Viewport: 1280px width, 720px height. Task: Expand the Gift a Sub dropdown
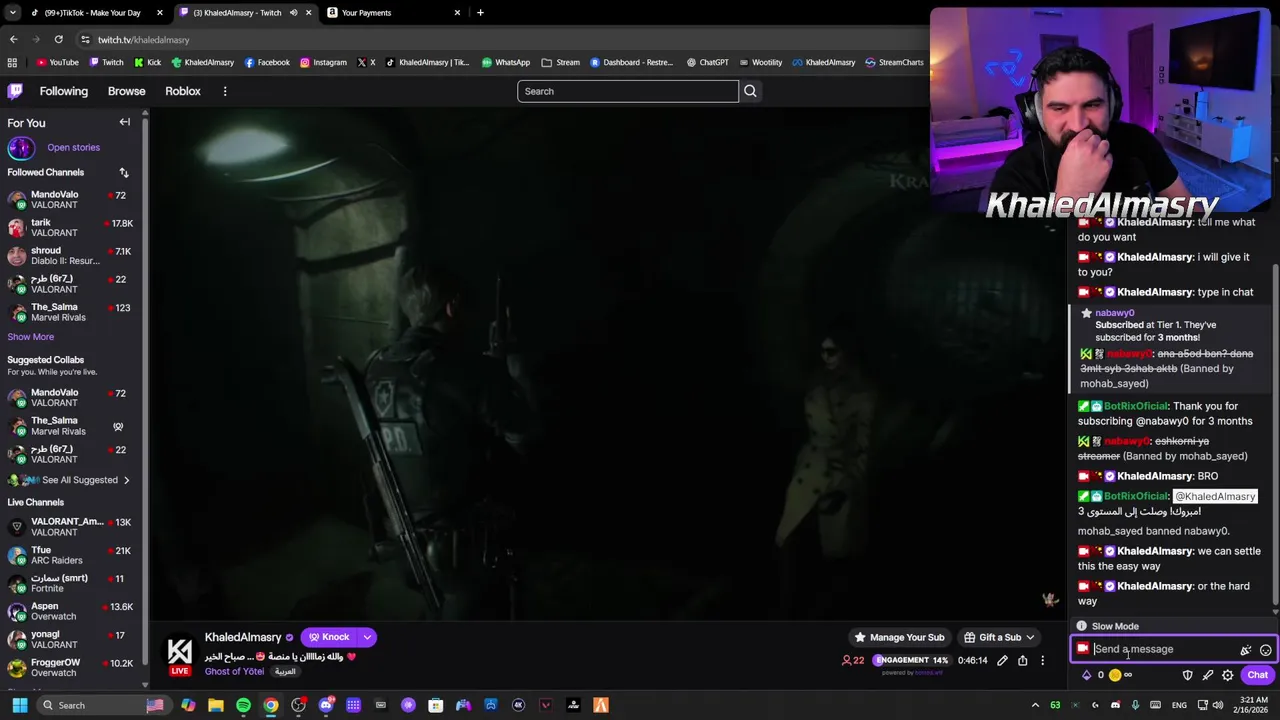tap(1030, 637)
